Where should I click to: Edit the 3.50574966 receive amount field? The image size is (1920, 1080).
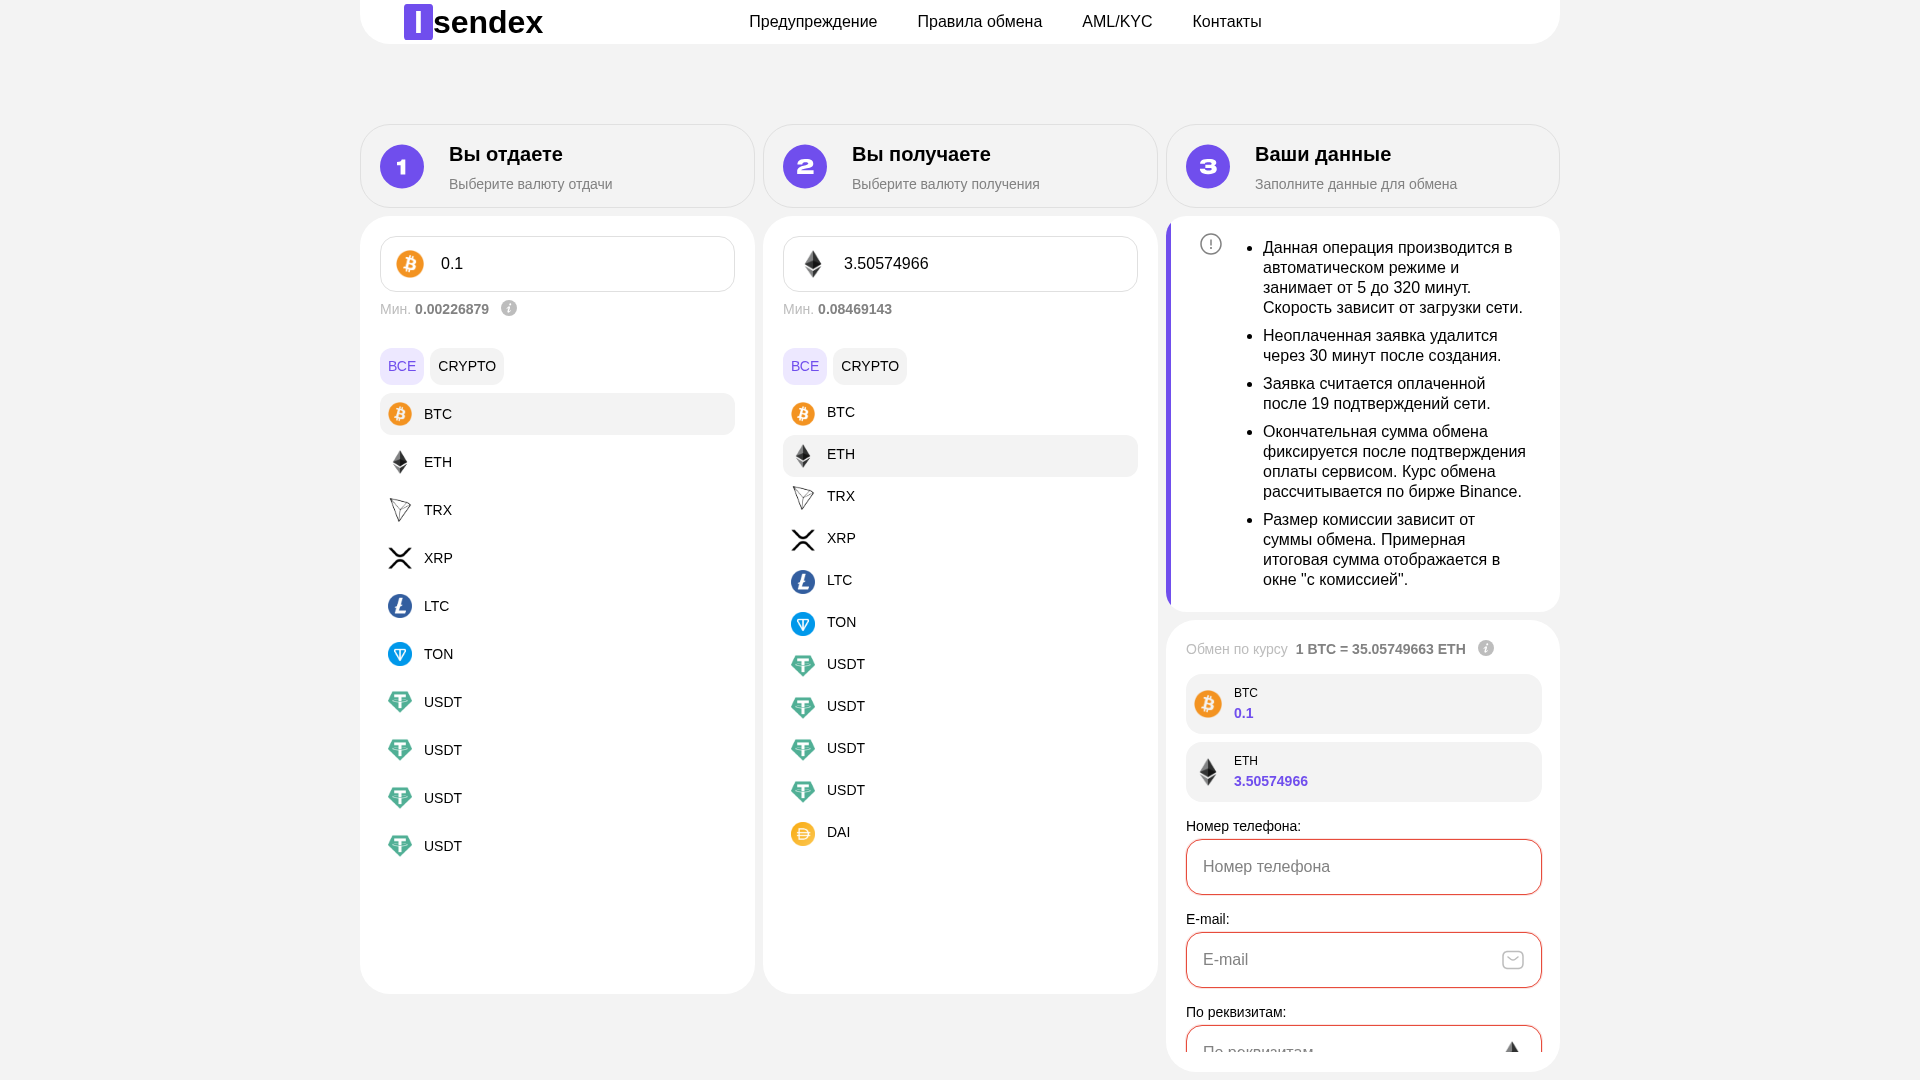[960, 264]
